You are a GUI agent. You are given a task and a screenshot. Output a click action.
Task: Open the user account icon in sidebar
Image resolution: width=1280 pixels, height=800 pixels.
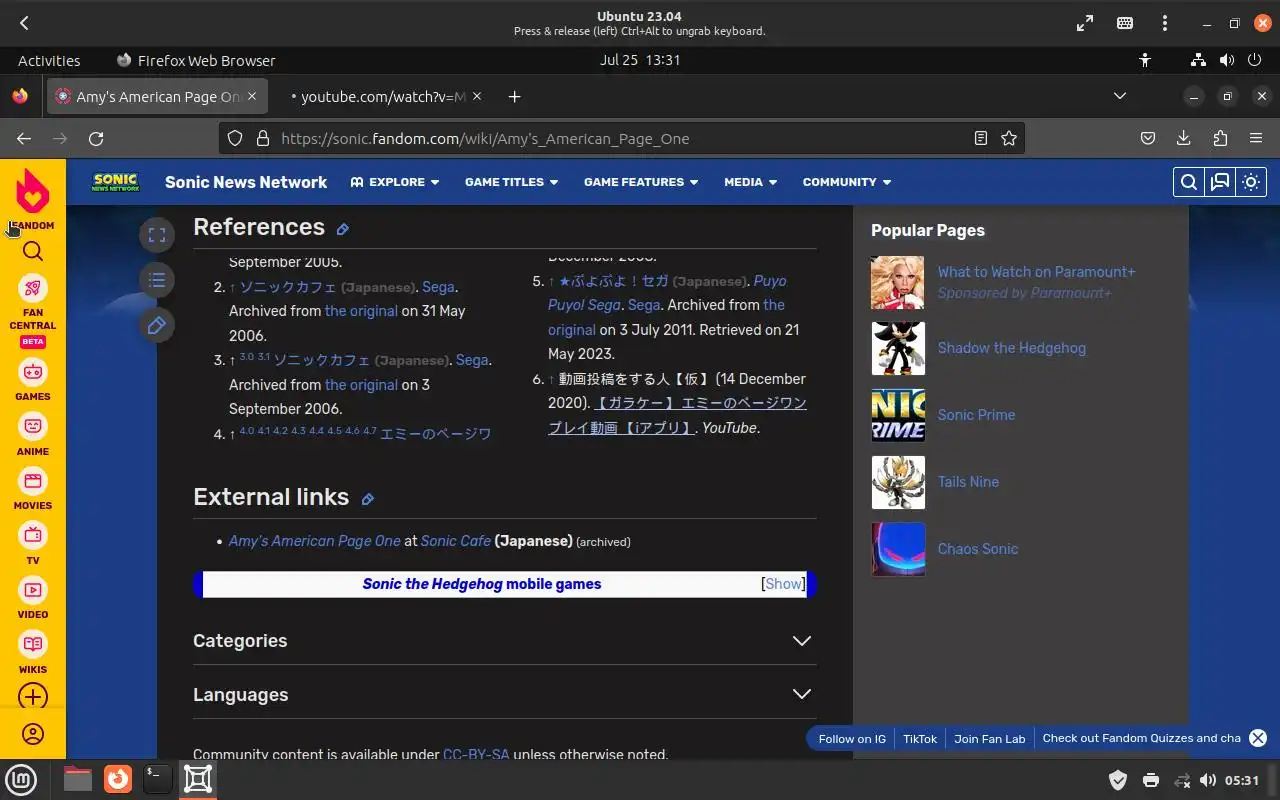[33, 734]
